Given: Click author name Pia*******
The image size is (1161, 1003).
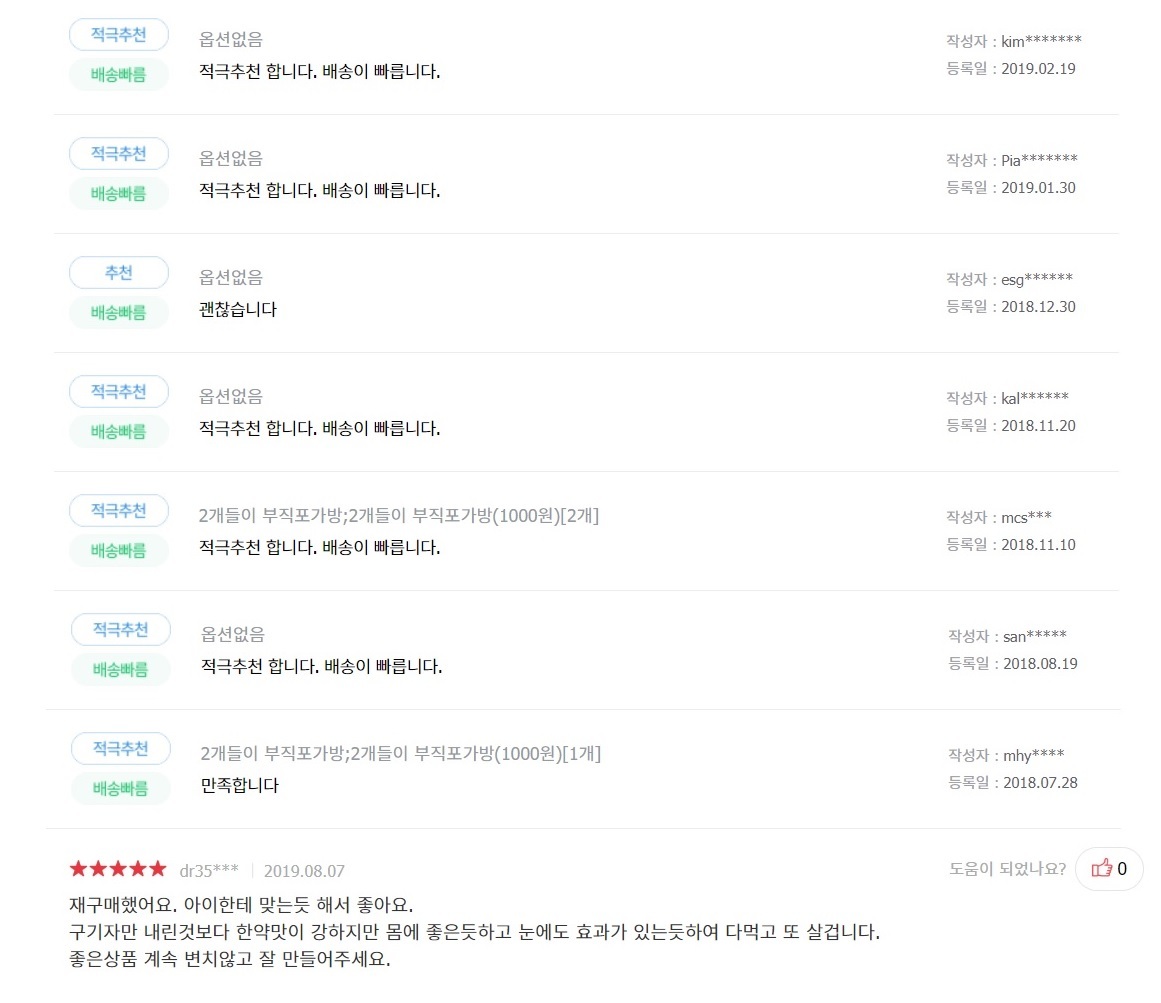Looking at the screenshot, I should pyautogui.click(x=1039, y=160).
